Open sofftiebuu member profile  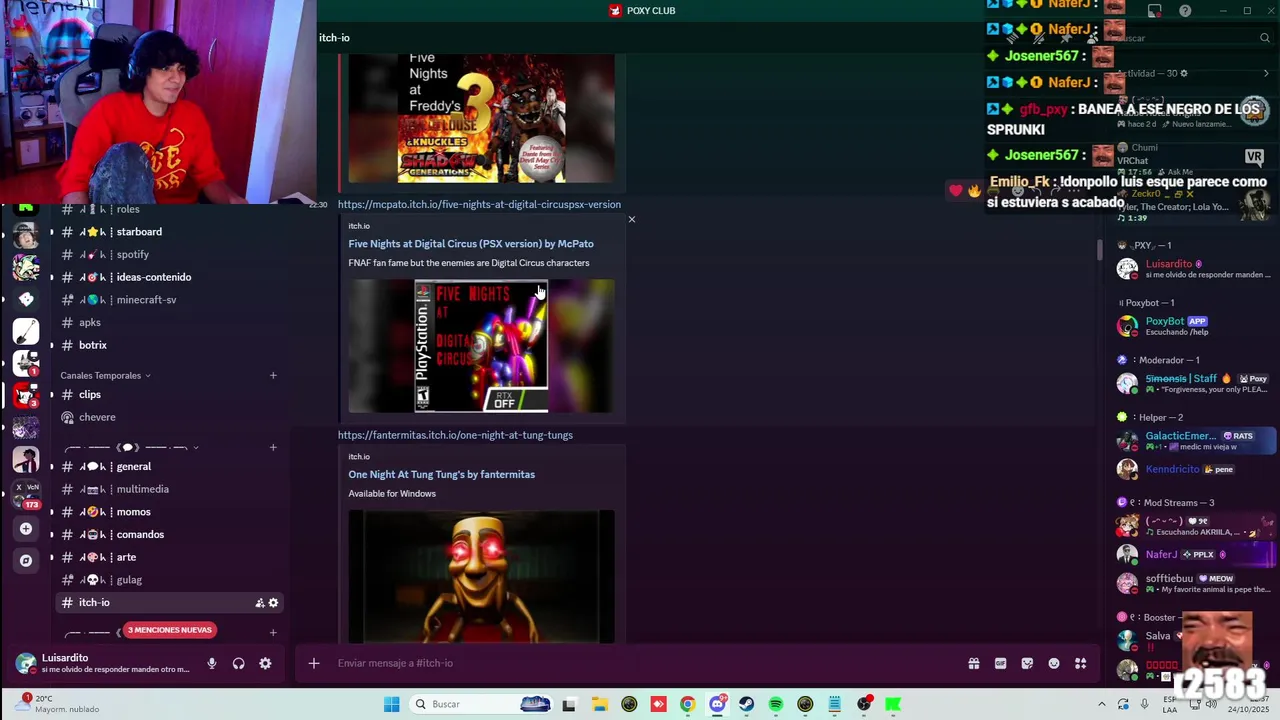(x=1195, y=583)
